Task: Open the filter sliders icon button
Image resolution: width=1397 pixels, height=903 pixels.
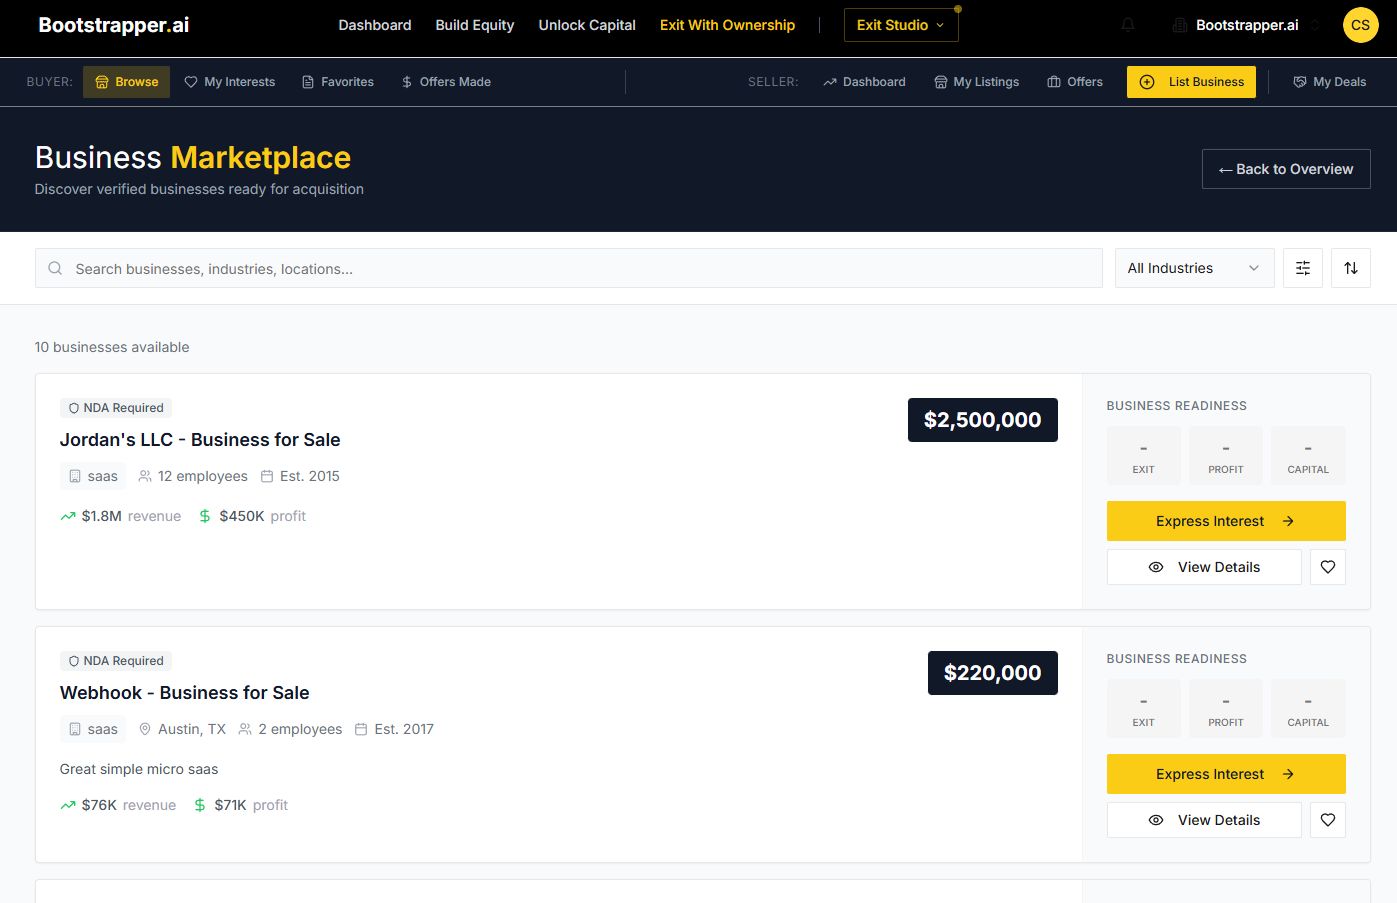Action: (1303, 268)
